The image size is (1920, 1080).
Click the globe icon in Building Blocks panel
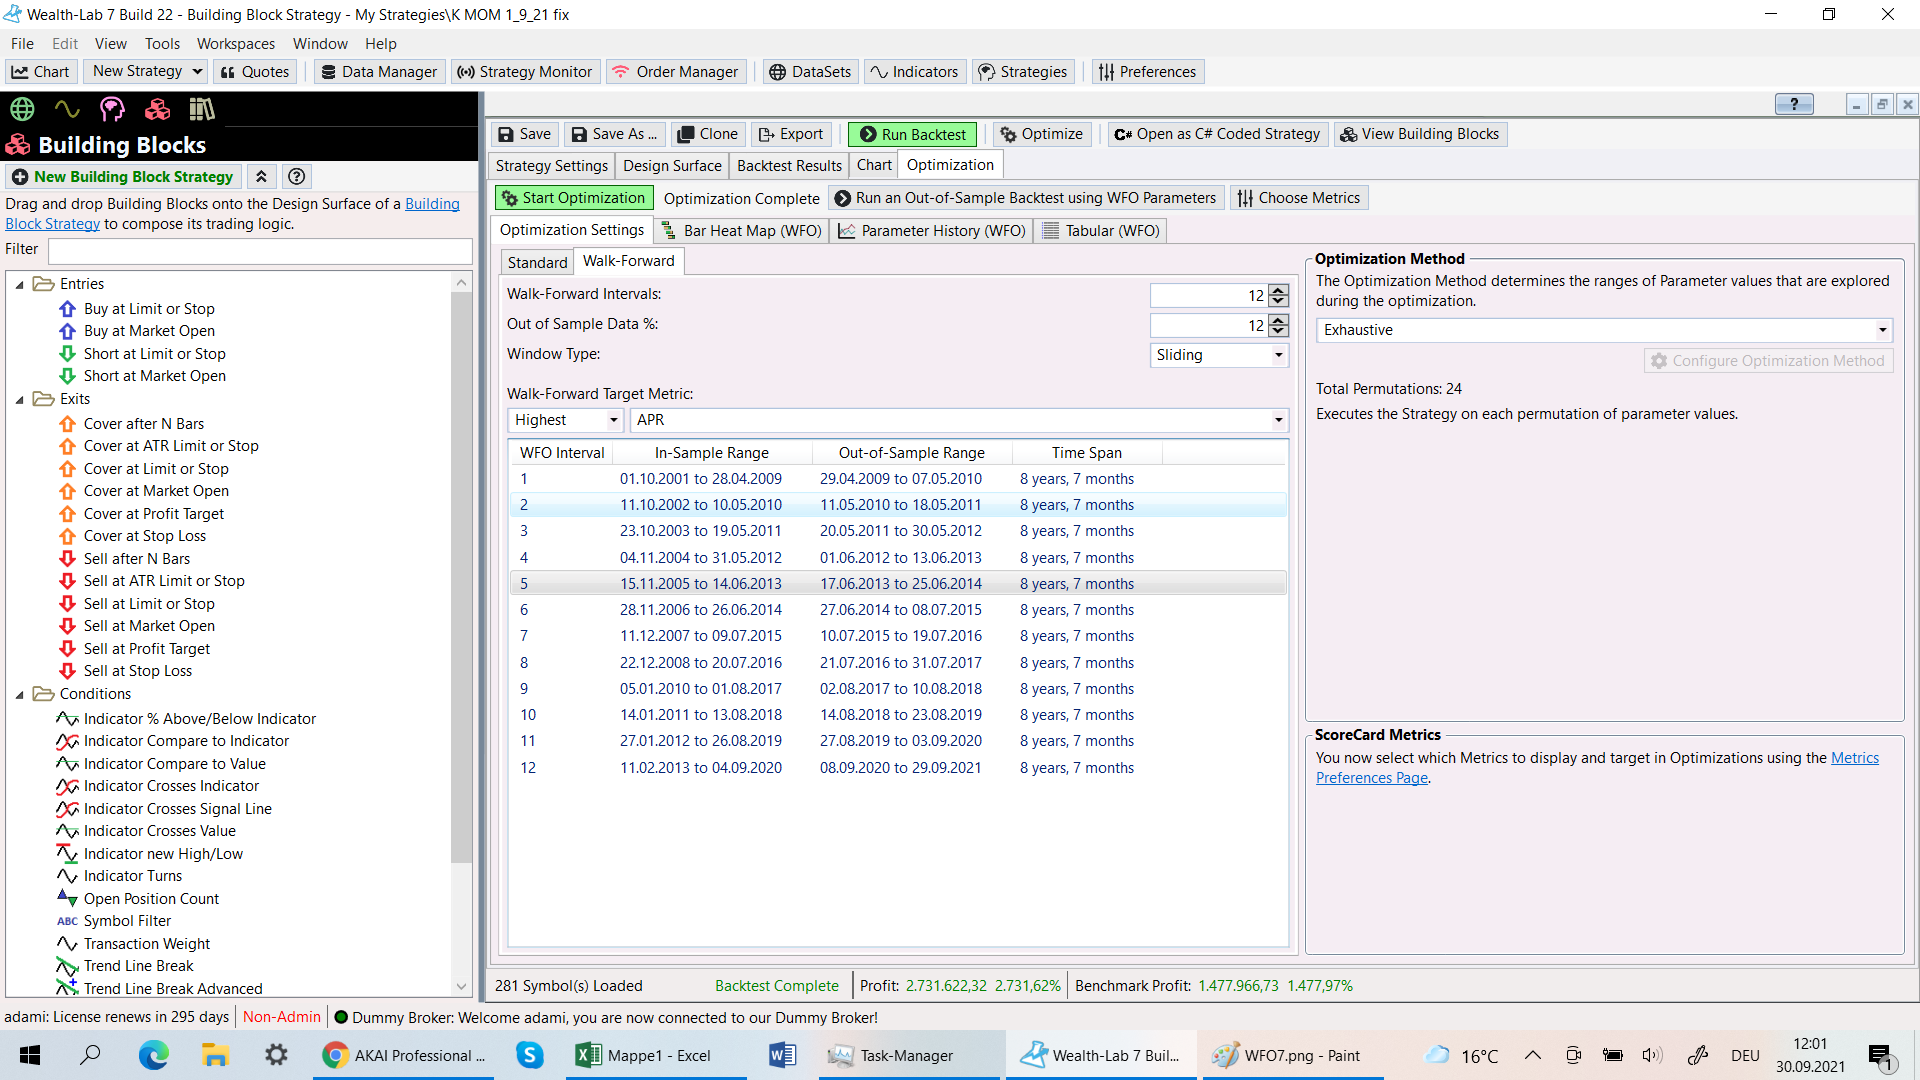22,109
